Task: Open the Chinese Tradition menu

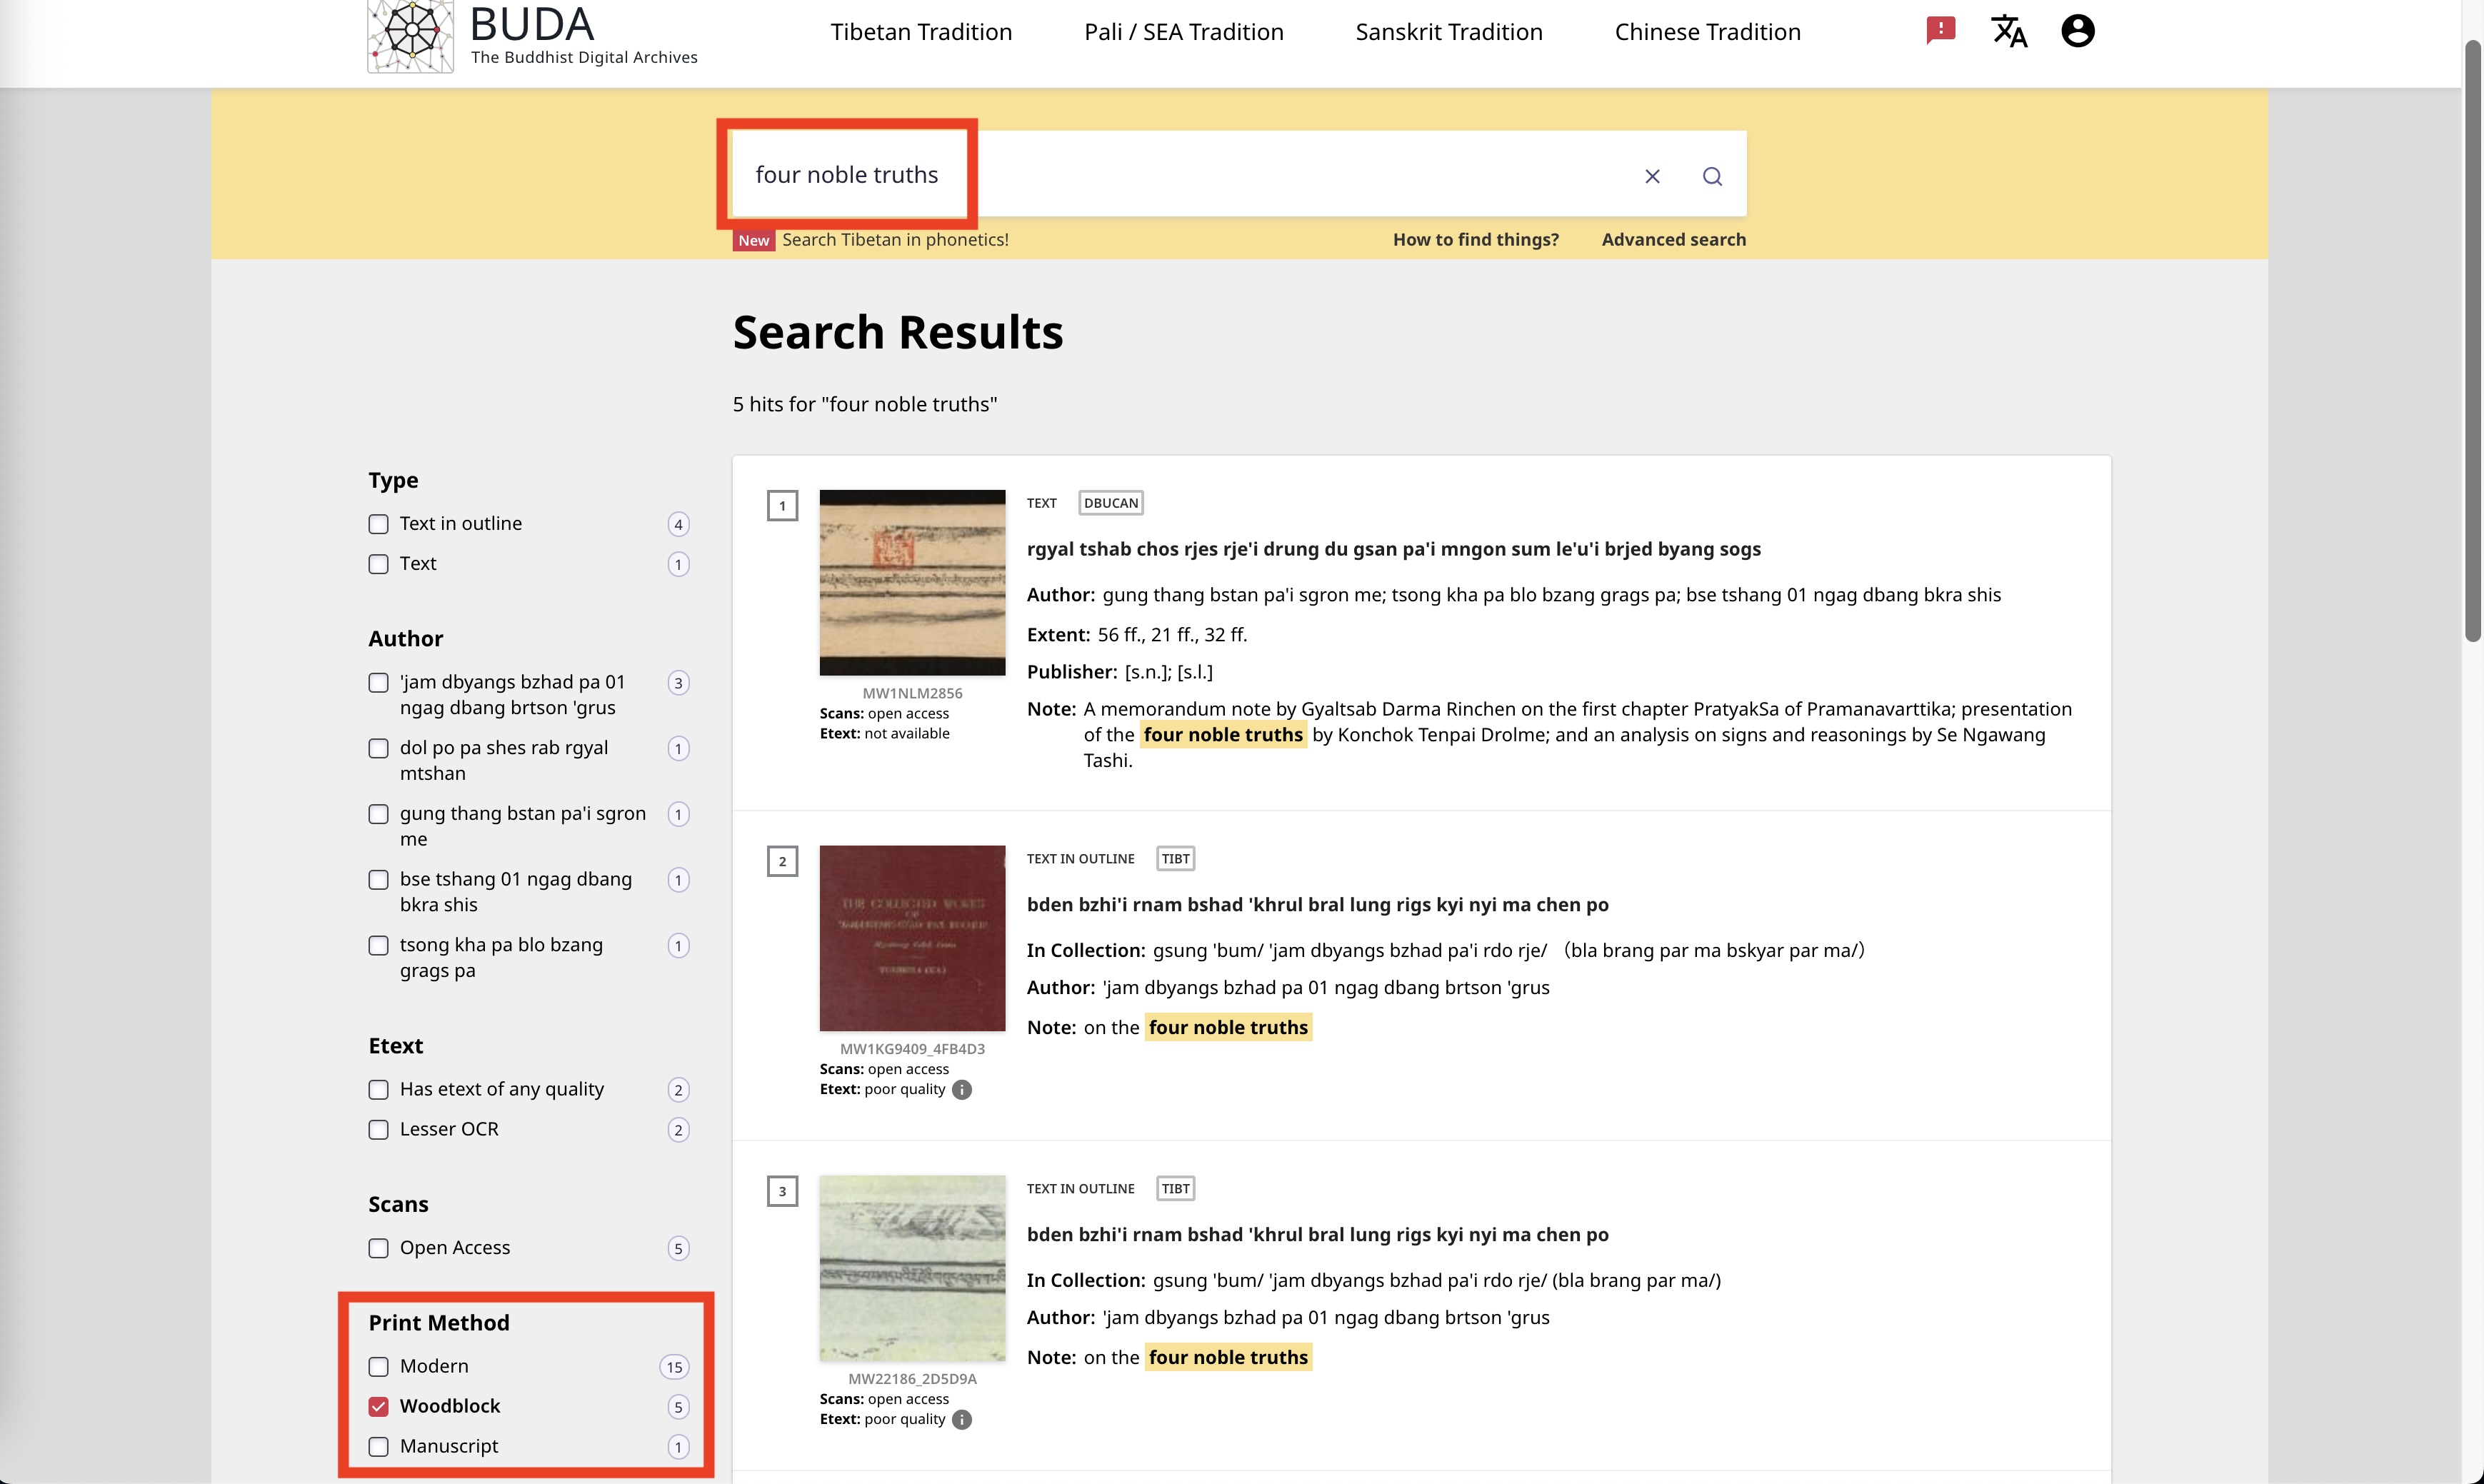Action: click(x=1707, y=32)
